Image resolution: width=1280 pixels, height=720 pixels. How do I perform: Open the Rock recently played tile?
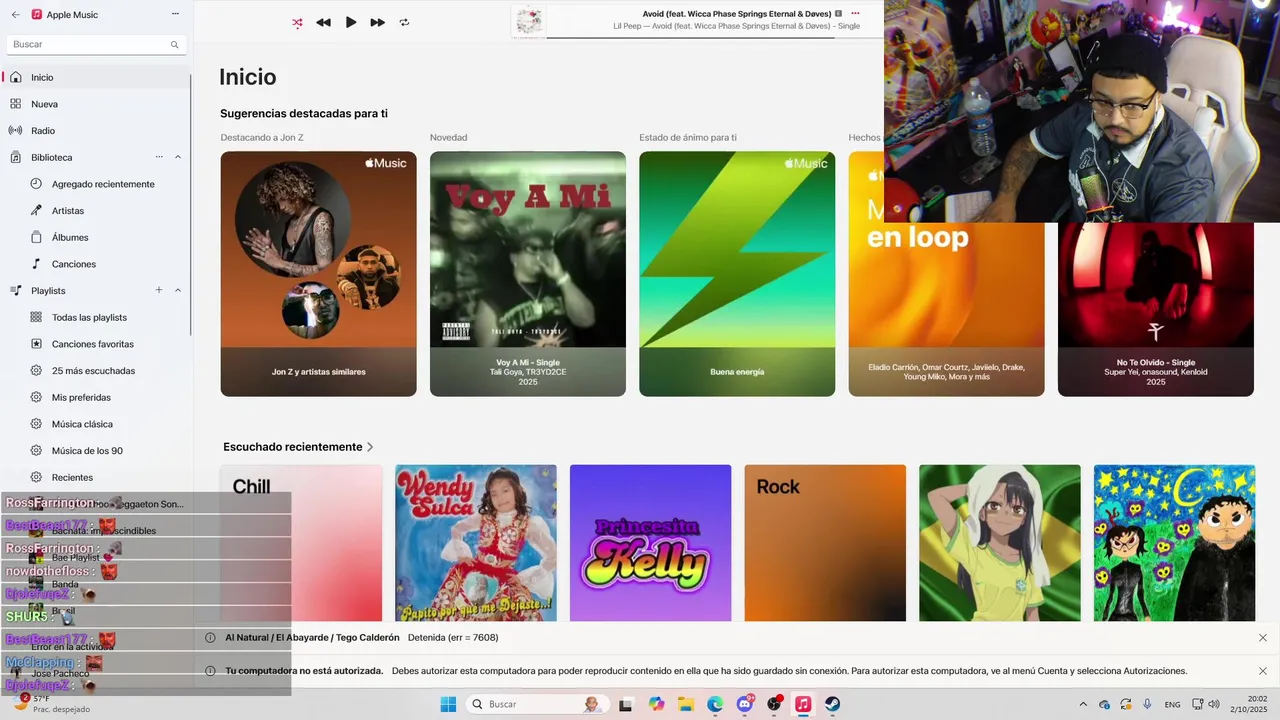(825, 543)
